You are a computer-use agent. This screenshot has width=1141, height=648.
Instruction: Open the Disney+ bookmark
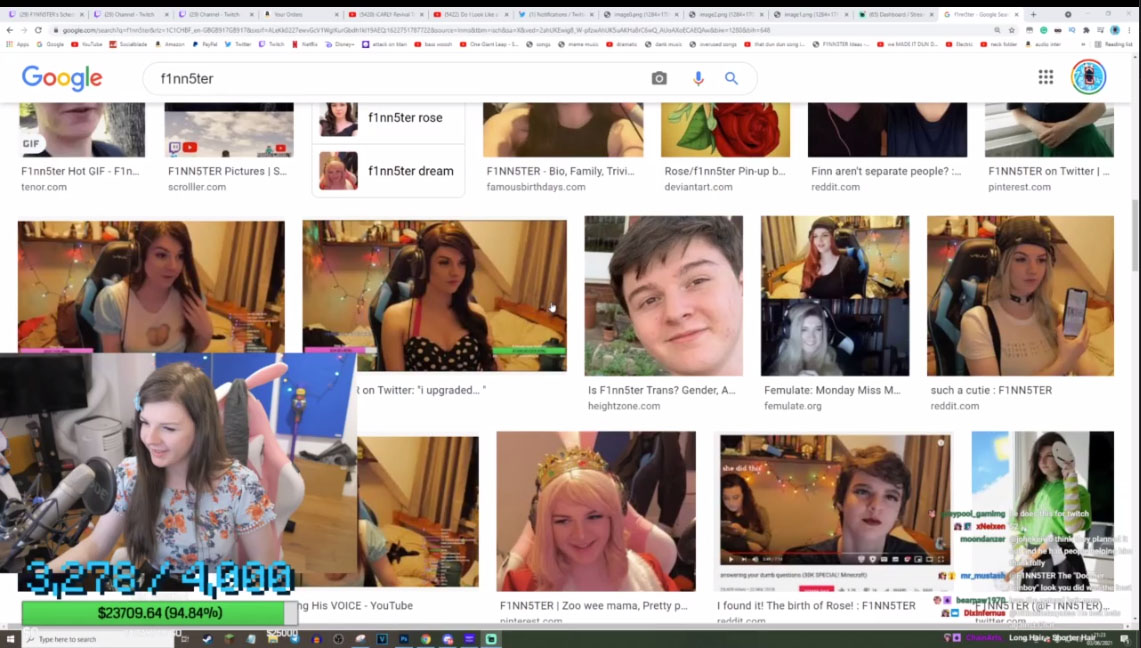340,44
